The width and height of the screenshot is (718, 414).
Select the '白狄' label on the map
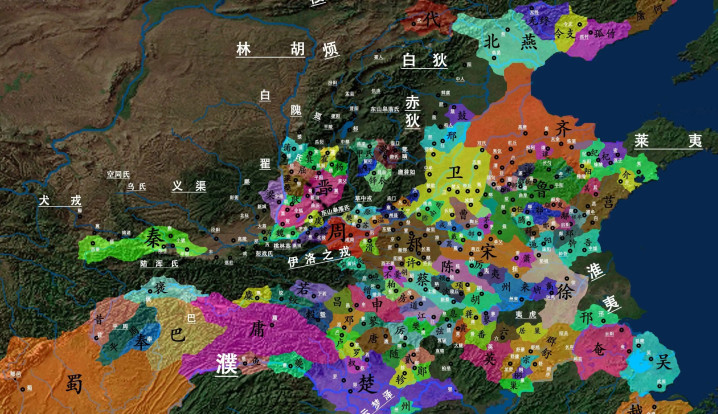(424, 60)
